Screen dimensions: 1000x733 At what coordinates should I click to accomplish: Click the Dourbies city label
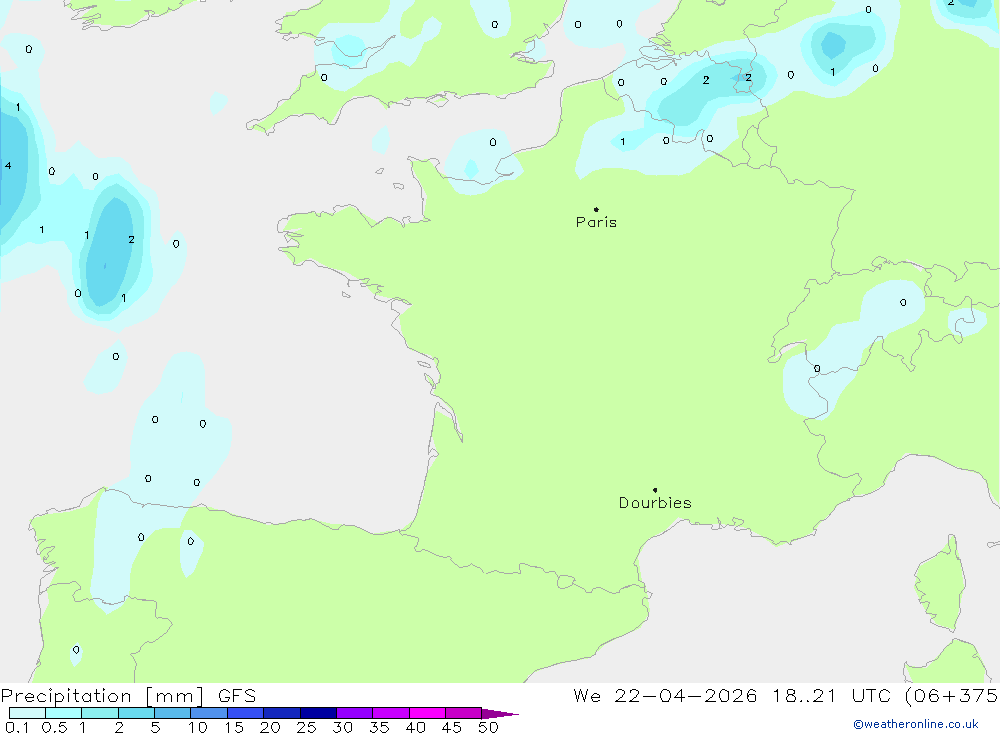tap(655, 503)
